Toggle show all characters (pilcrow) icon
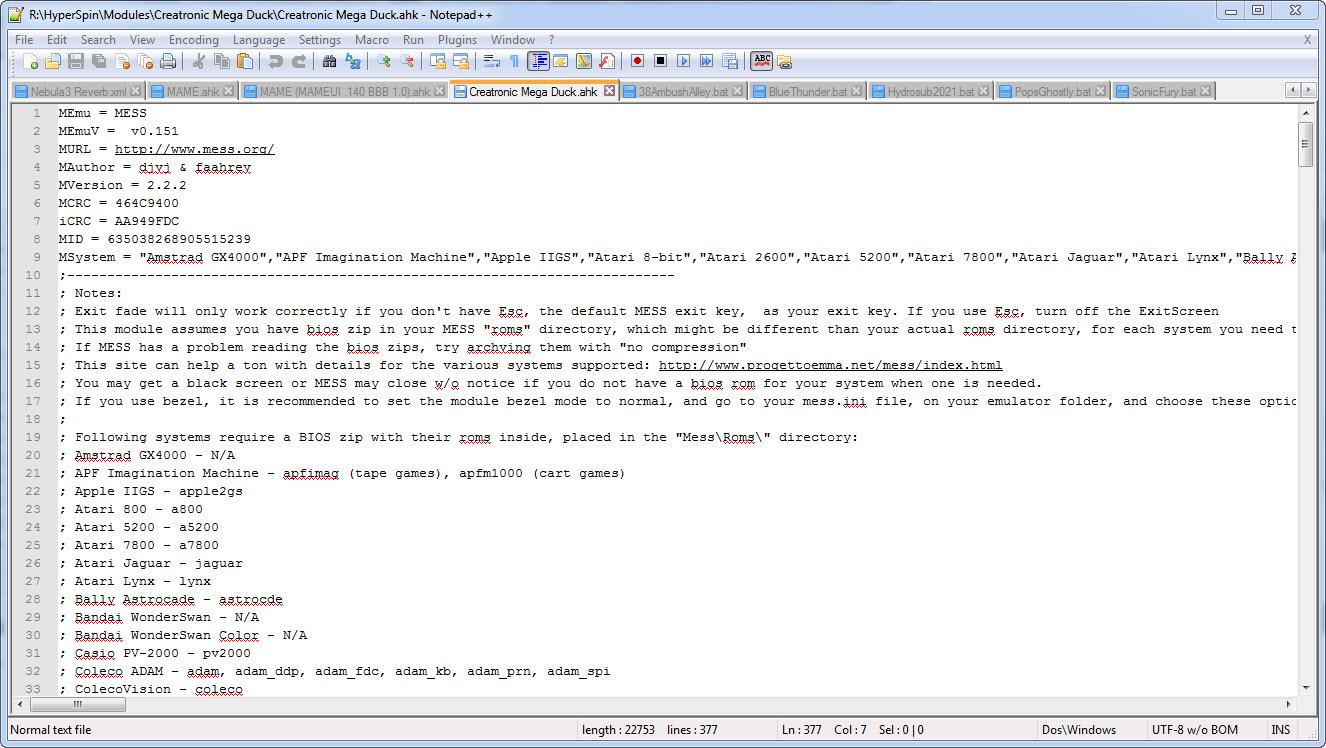This screenshot has width=1326, height=748. 514,61
